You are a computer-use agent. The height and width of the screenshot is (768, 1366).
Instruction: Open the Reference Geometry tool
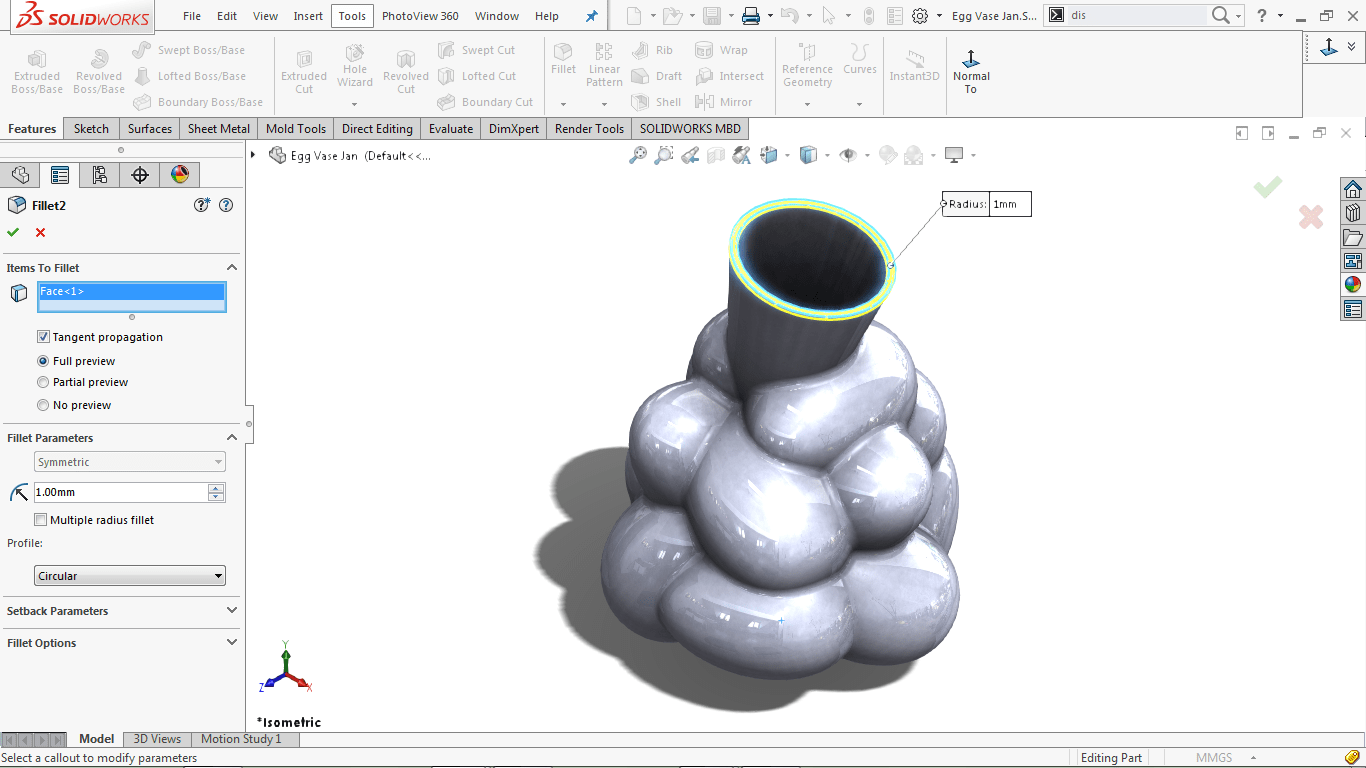[x=807, y=68]
